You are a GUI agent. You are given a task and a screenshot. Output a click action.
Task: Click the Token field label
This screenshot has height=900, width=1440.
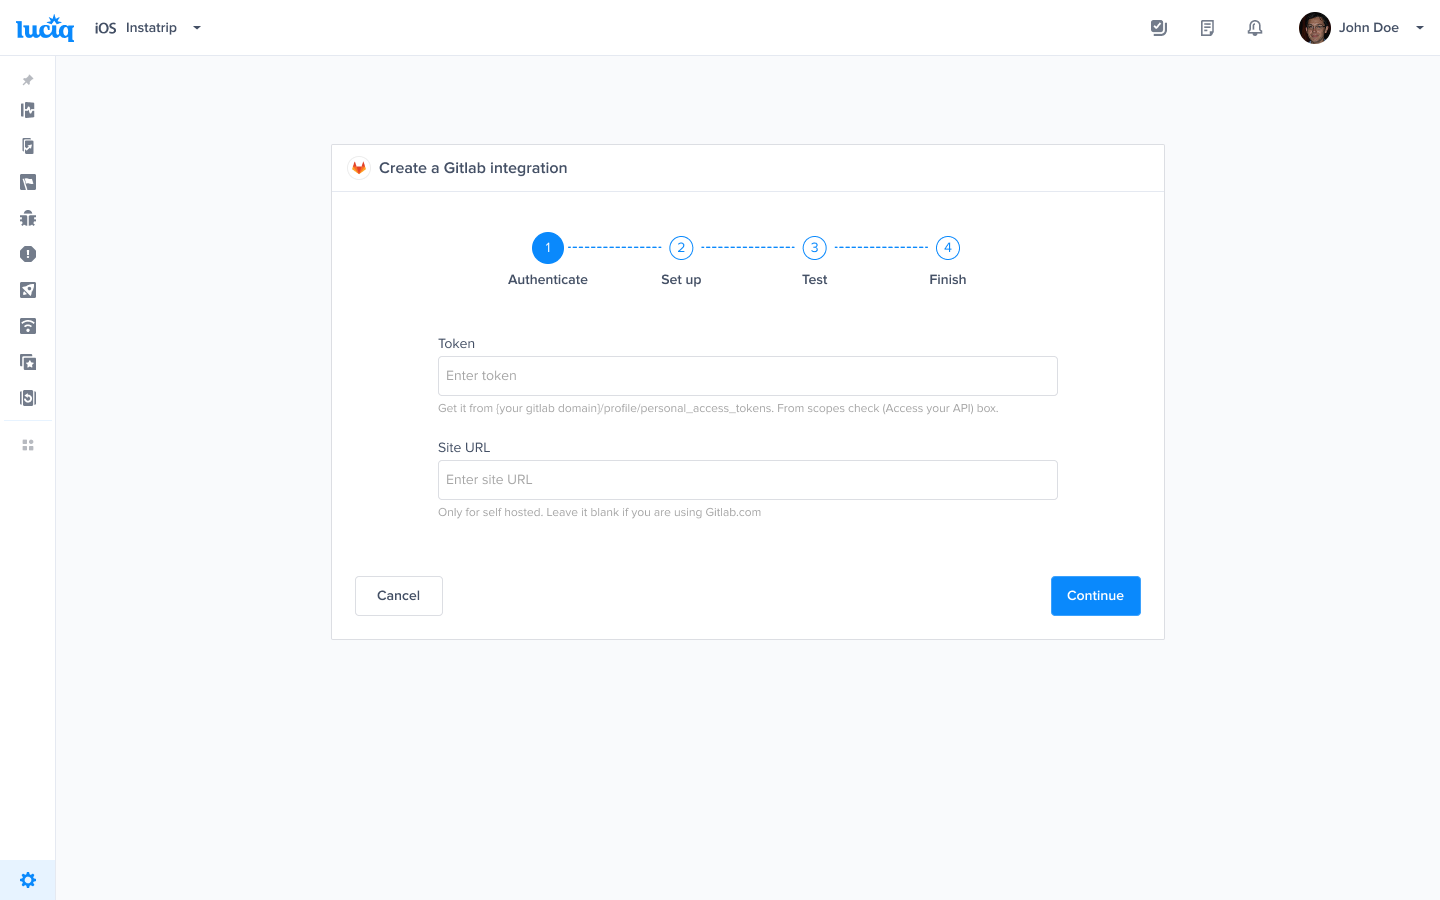(456, 343)
